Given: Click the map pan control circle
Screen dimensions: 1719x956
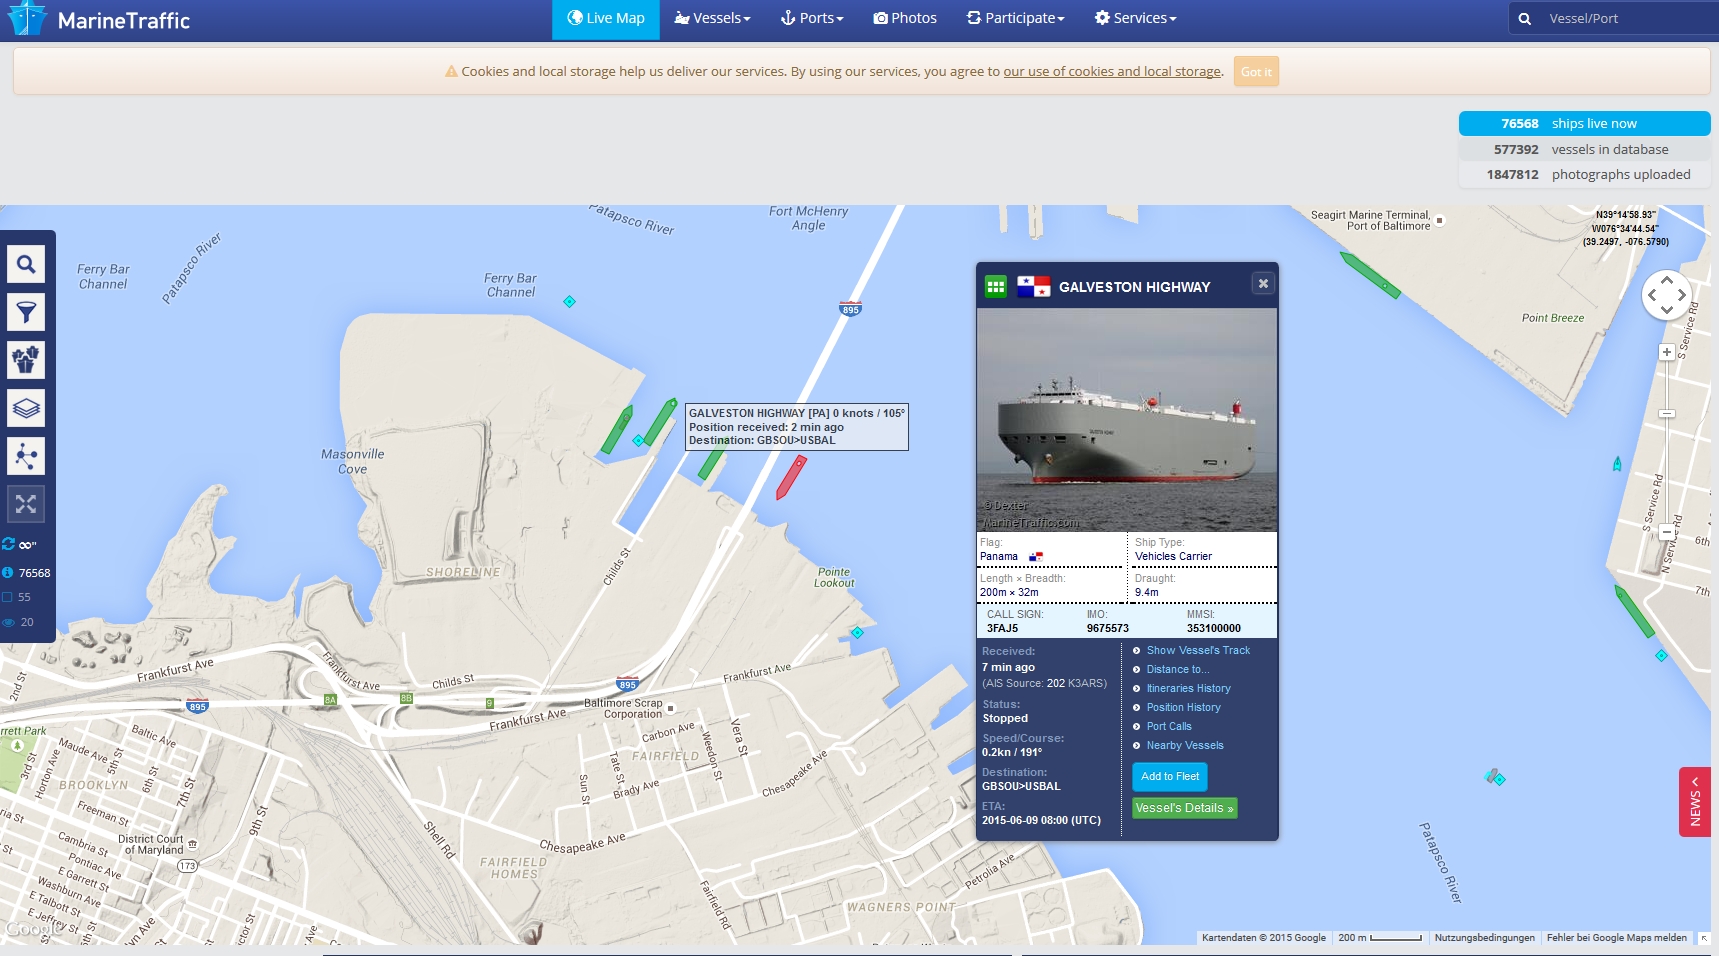Looking at the screenshot, I should click(x=1666, y=295).
